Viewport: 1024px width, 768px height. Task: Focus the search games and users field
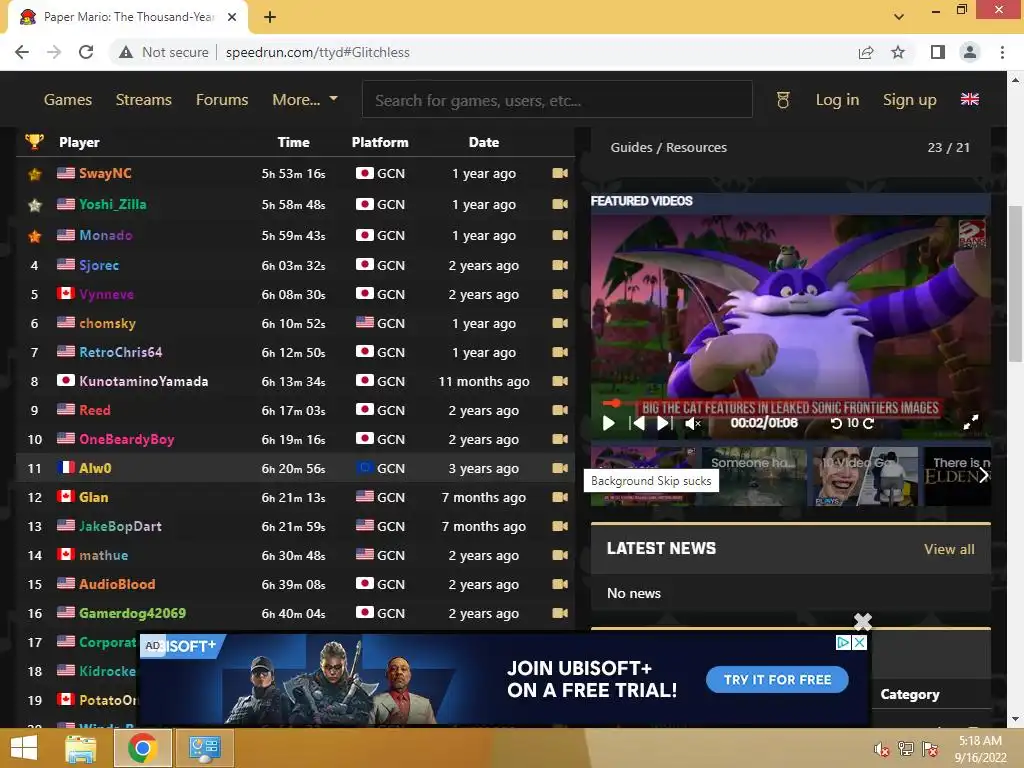557,99
